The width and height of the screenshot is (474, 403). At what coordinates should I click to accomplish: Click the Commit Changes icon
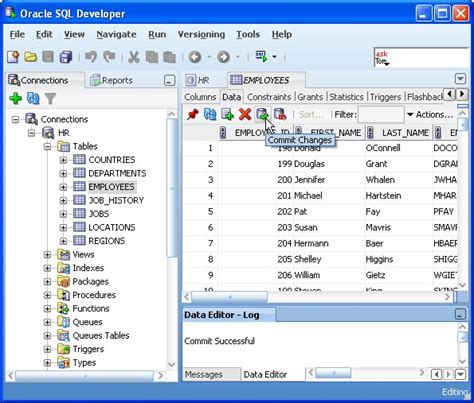tap(262, 114)
